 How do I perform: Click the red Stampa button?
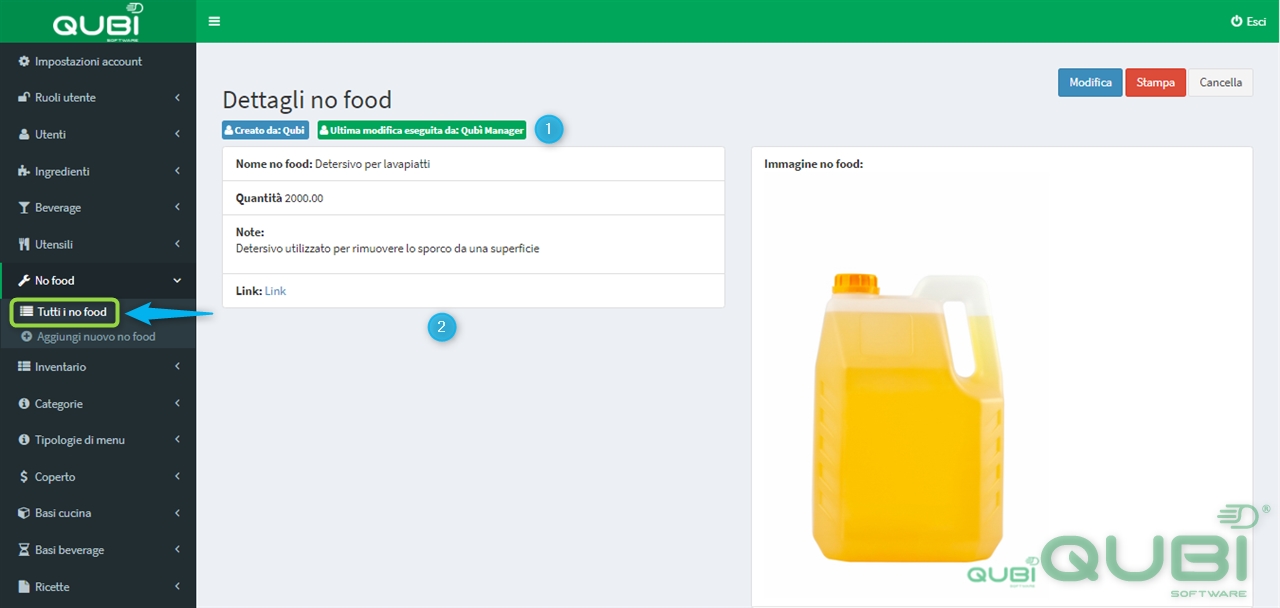pos(1155,82)
